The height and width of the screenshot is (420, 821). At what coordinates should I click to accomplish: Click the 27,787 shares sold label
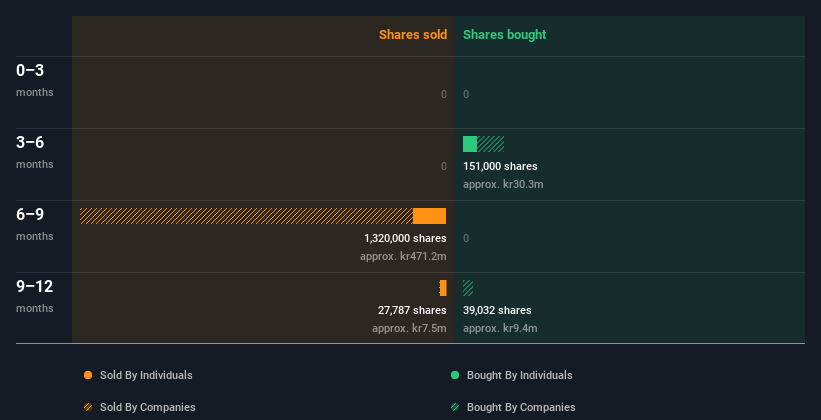click(412, 310)
